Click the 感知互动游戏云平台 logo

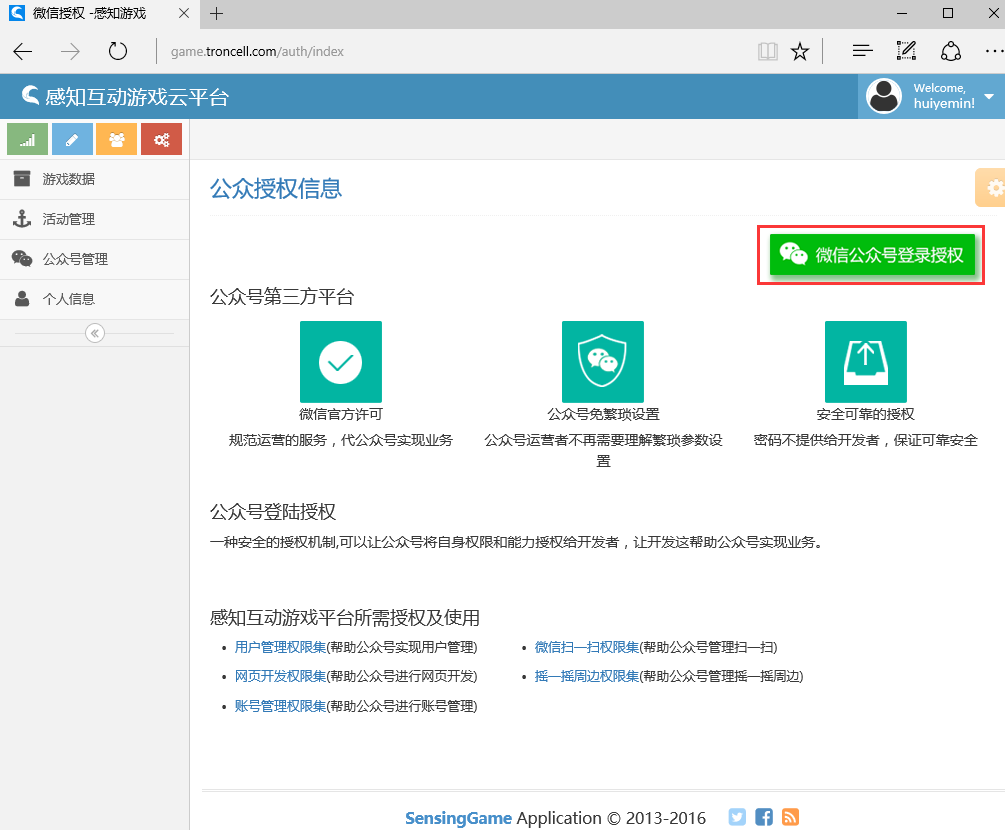coord(125,96)
